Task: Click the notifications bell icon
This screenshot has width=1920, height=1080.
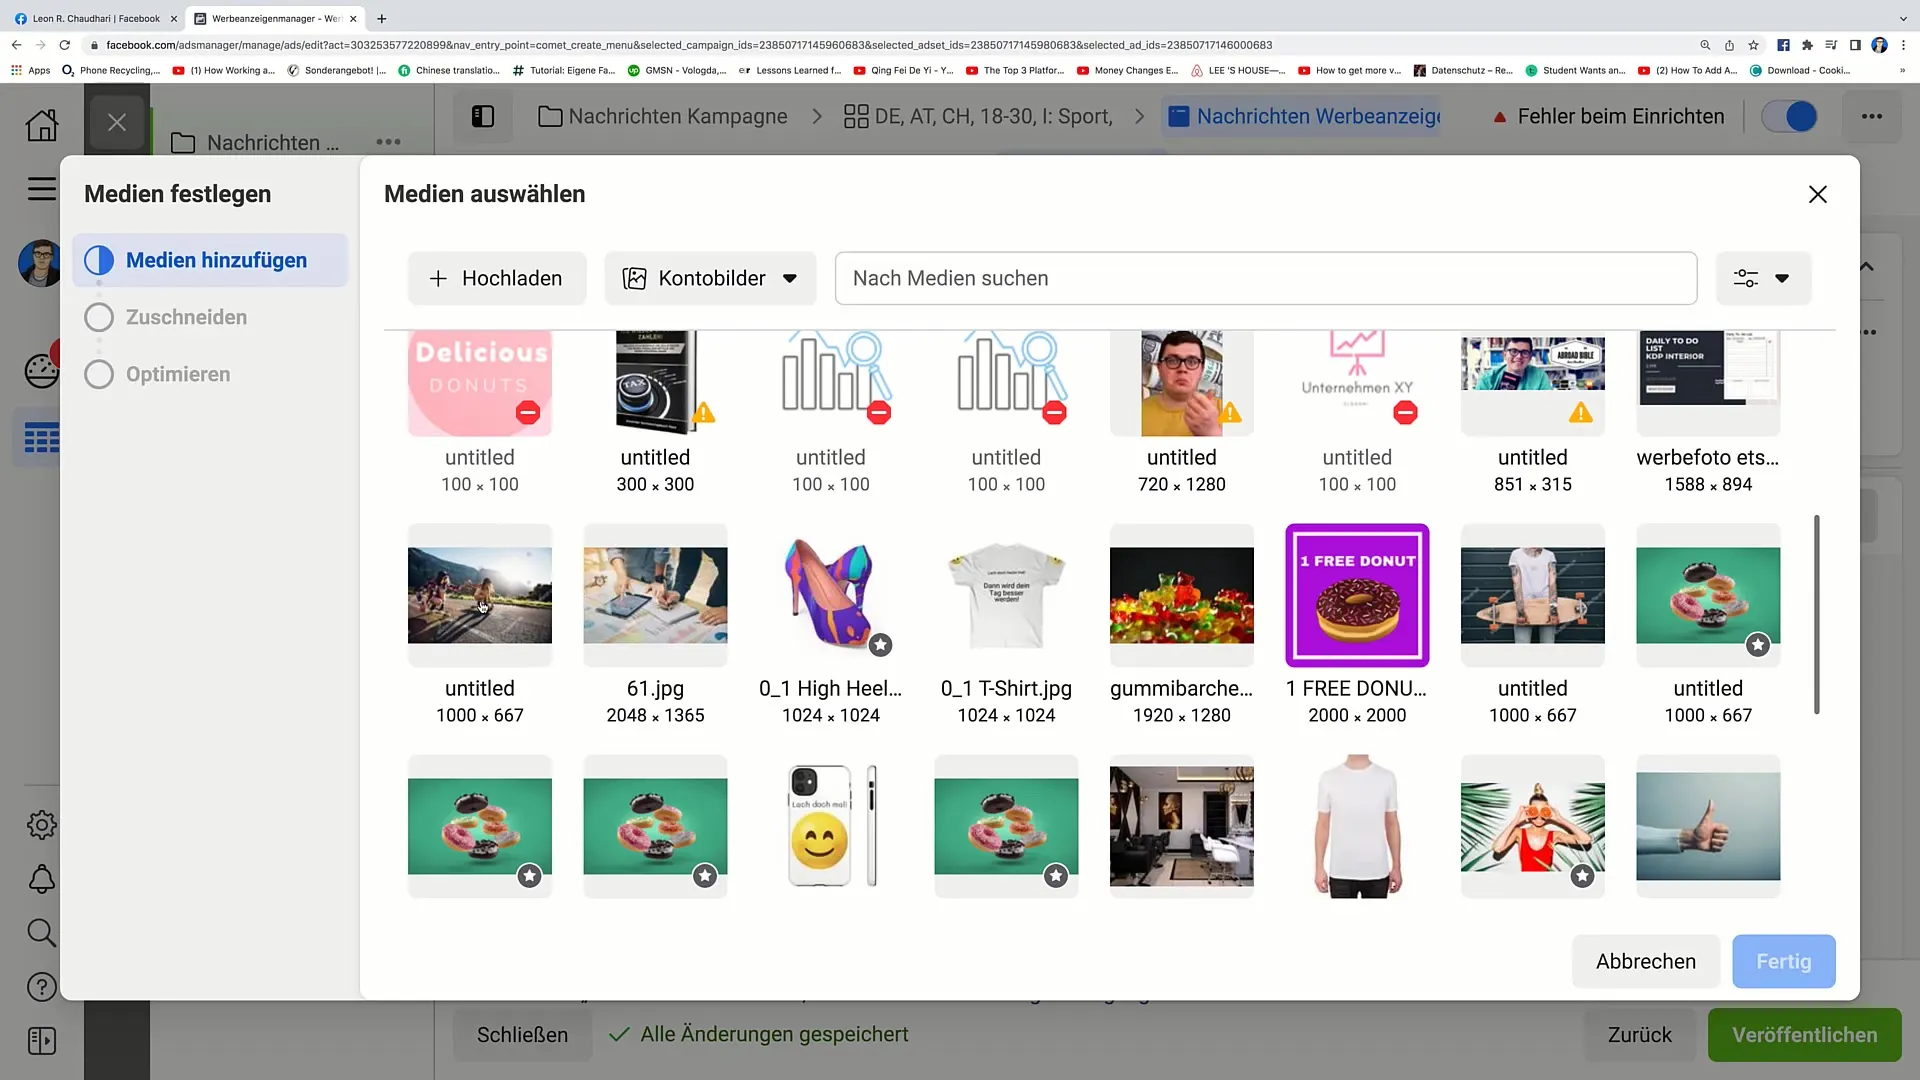Action: tap(41, 878)
